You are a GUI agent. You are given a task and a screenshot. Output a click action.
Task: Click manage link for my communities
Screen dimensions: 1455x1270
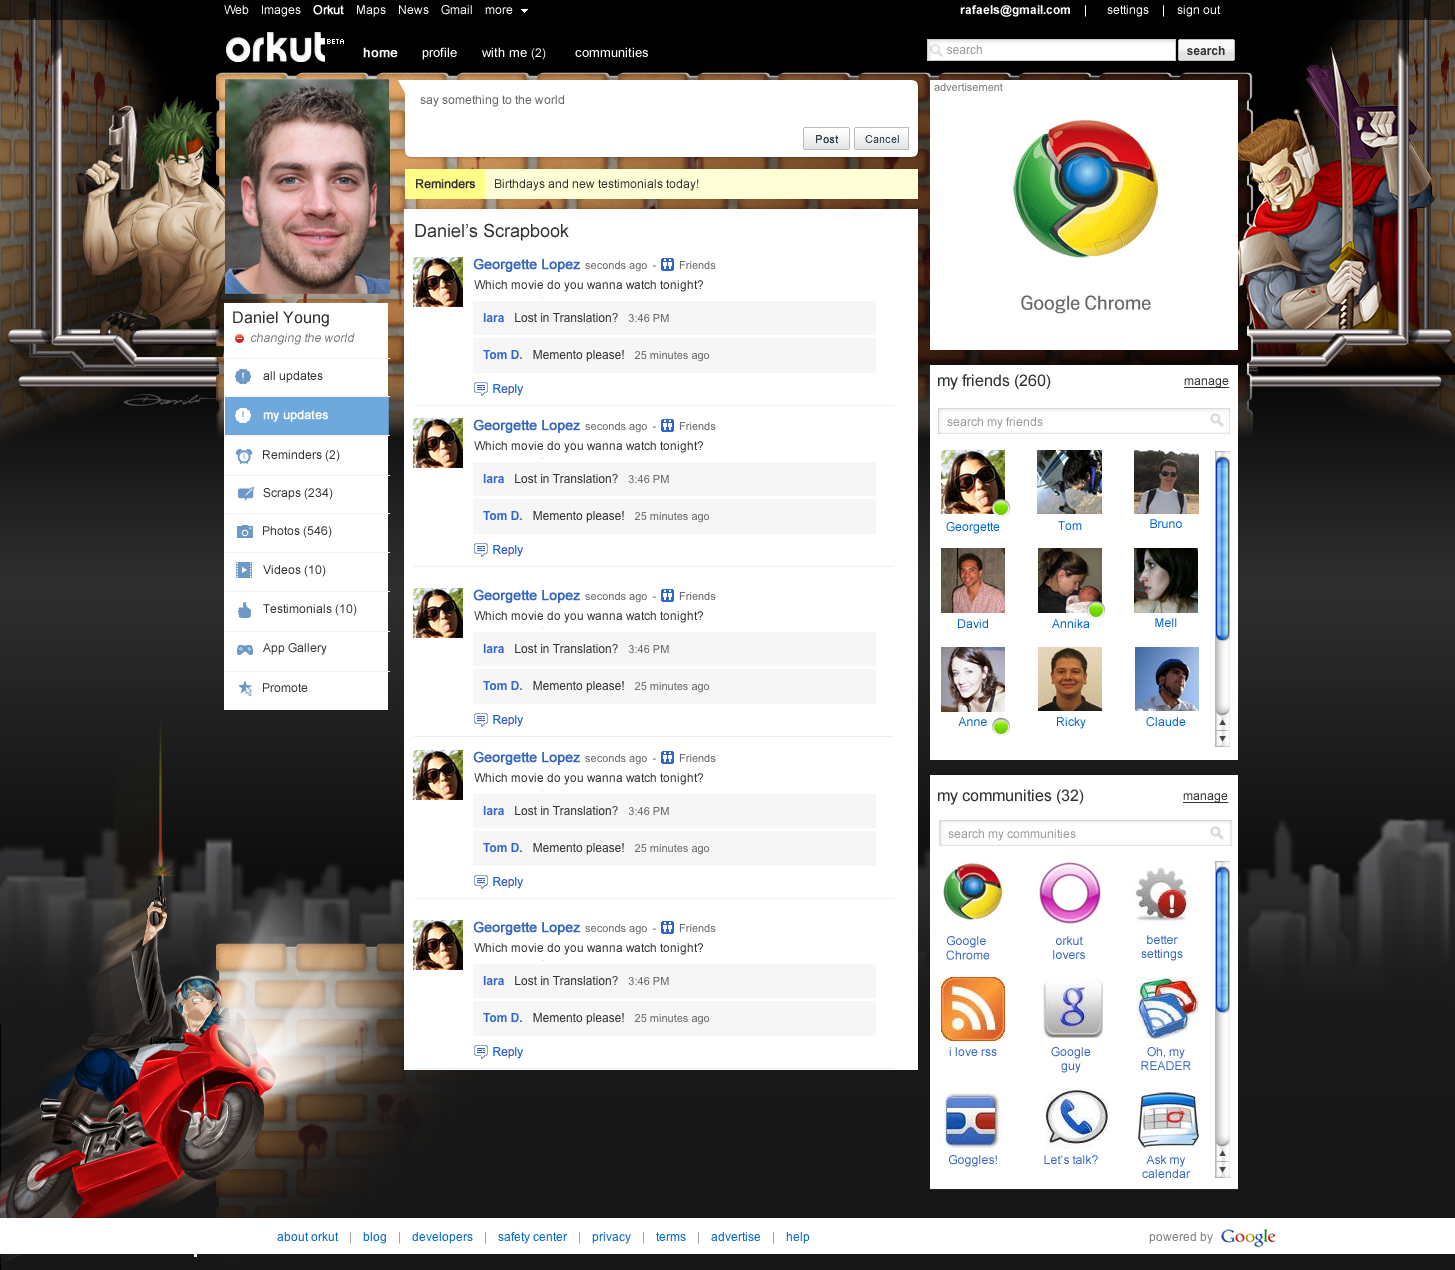coord(1205,796)
